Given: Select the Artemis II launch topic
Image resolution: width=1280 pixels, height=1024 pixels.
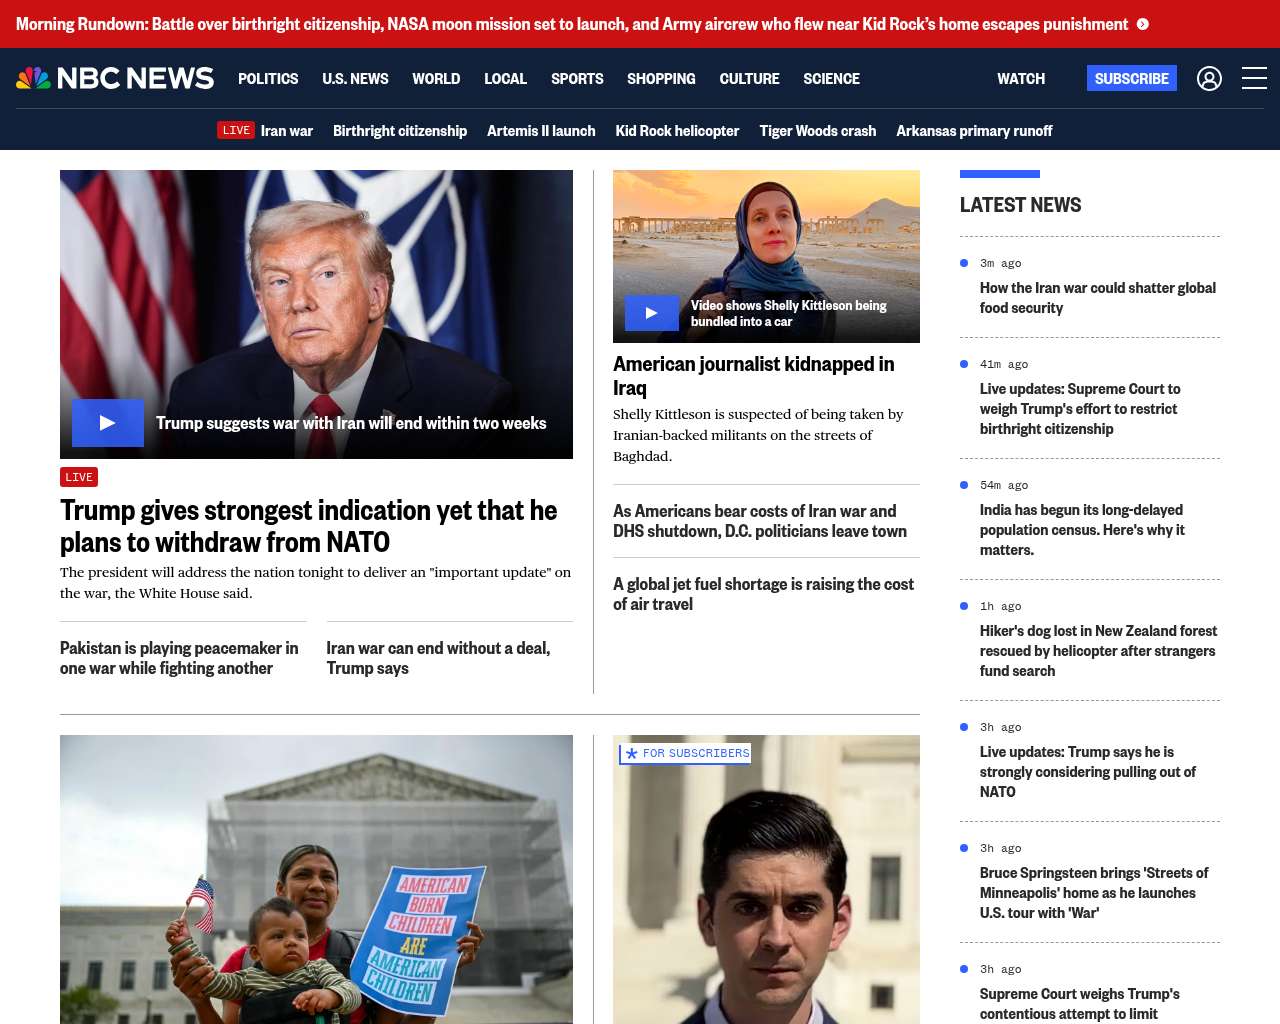Looking at the screenshot, I should tap(541, 130).
